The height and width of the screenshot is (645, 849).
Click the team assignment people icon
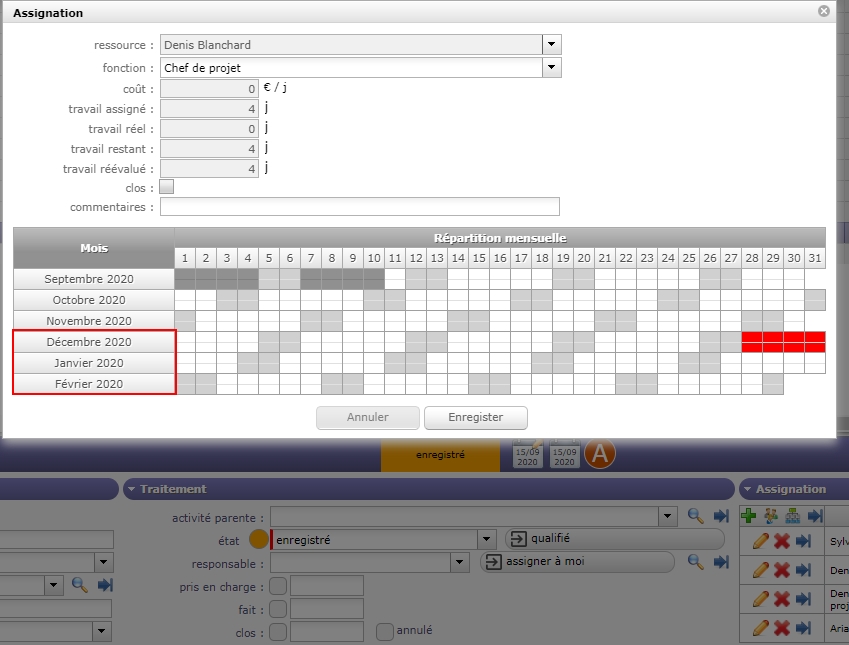coord(771,516)
